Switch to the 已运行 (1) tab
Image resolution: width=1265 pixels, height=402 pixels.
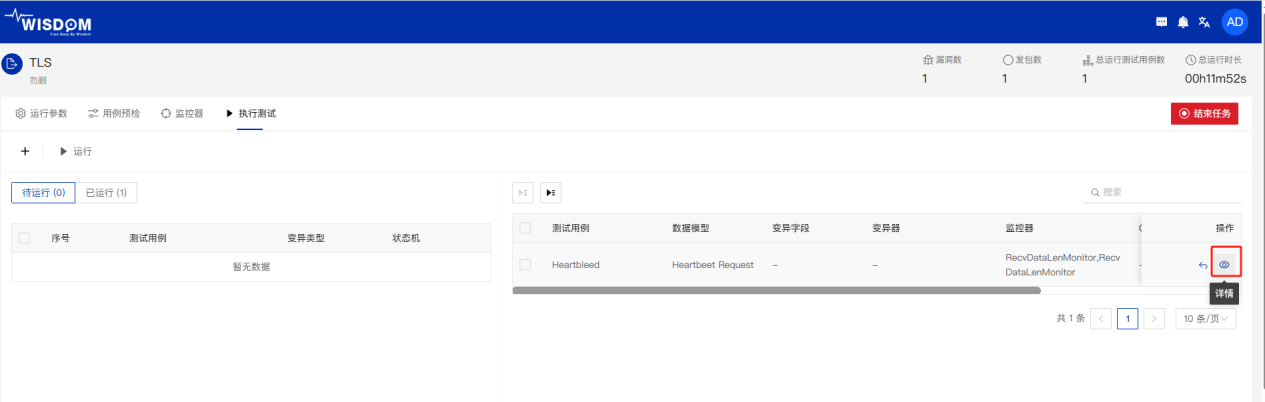click(x=106, y=192)
